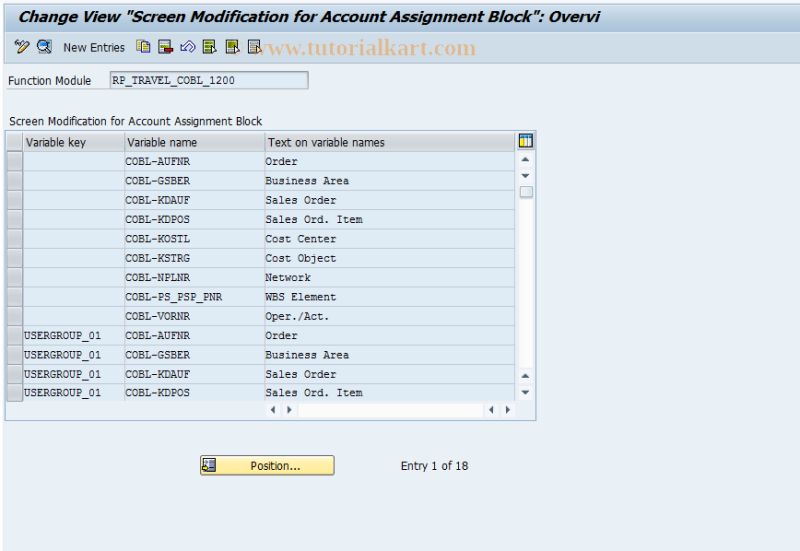Select the Cost Object row marker

(15, 258)
